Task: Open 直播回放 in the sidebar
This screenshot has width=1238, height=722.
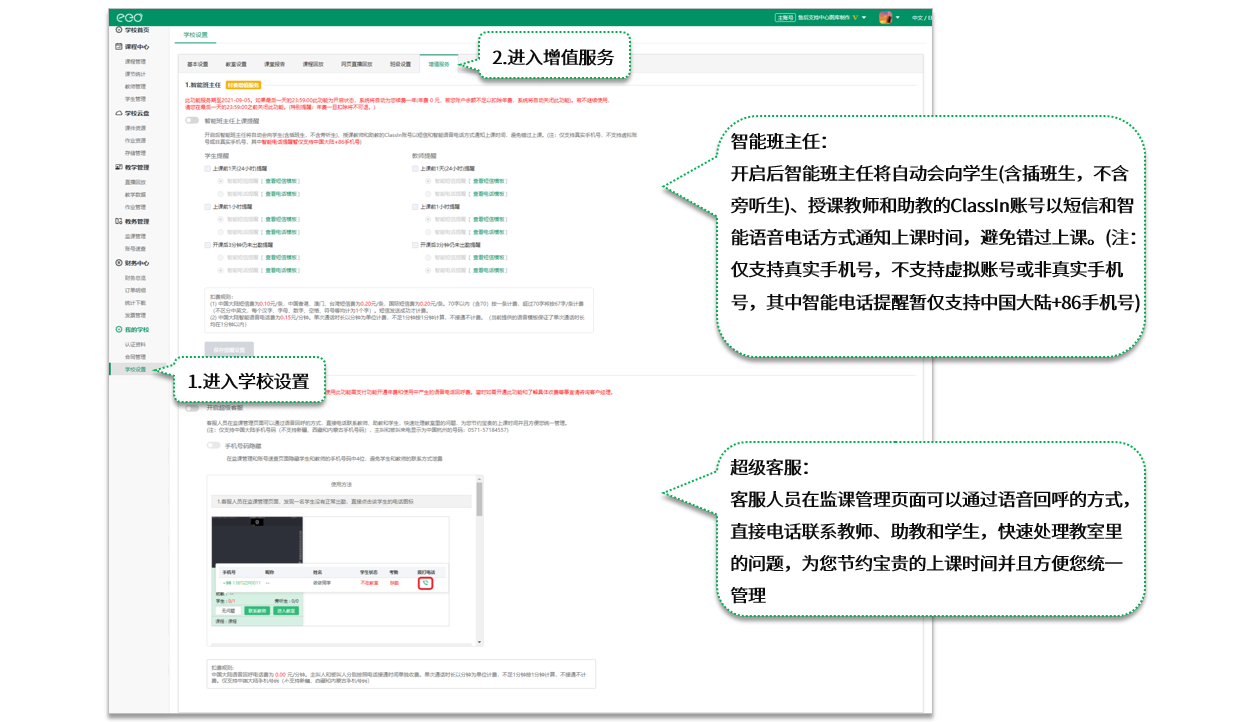Action: tap(135, 181)
